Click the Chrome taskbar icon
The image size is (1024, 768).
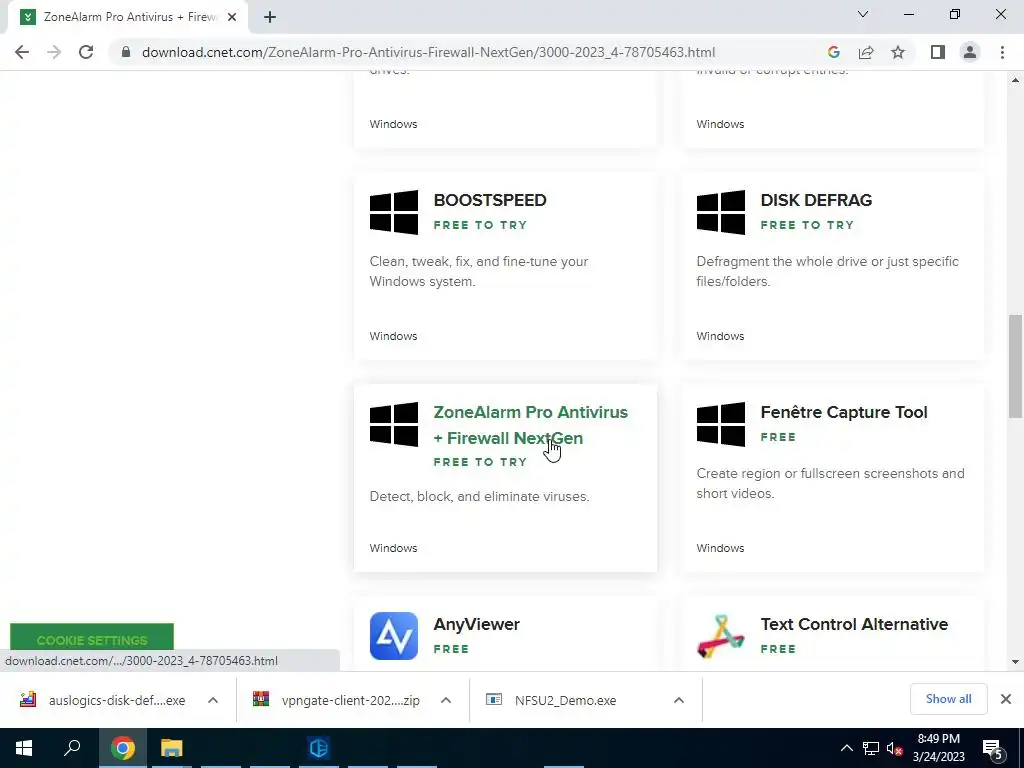(123, 748)
